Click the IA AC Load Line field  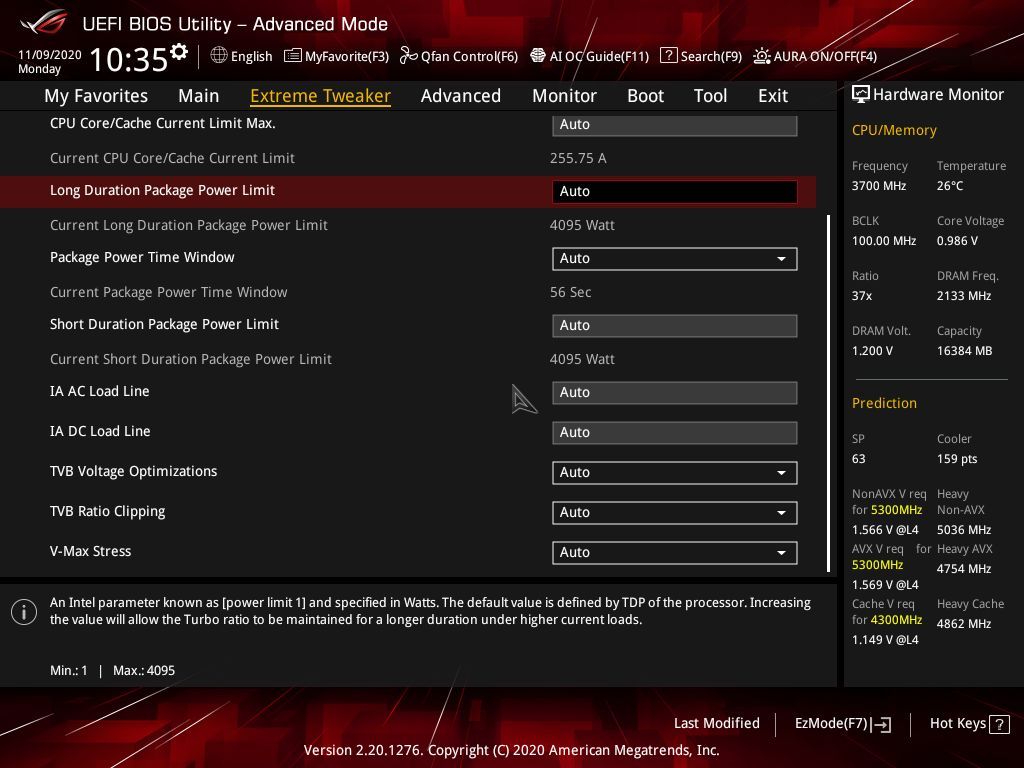(x=674, y=392)
